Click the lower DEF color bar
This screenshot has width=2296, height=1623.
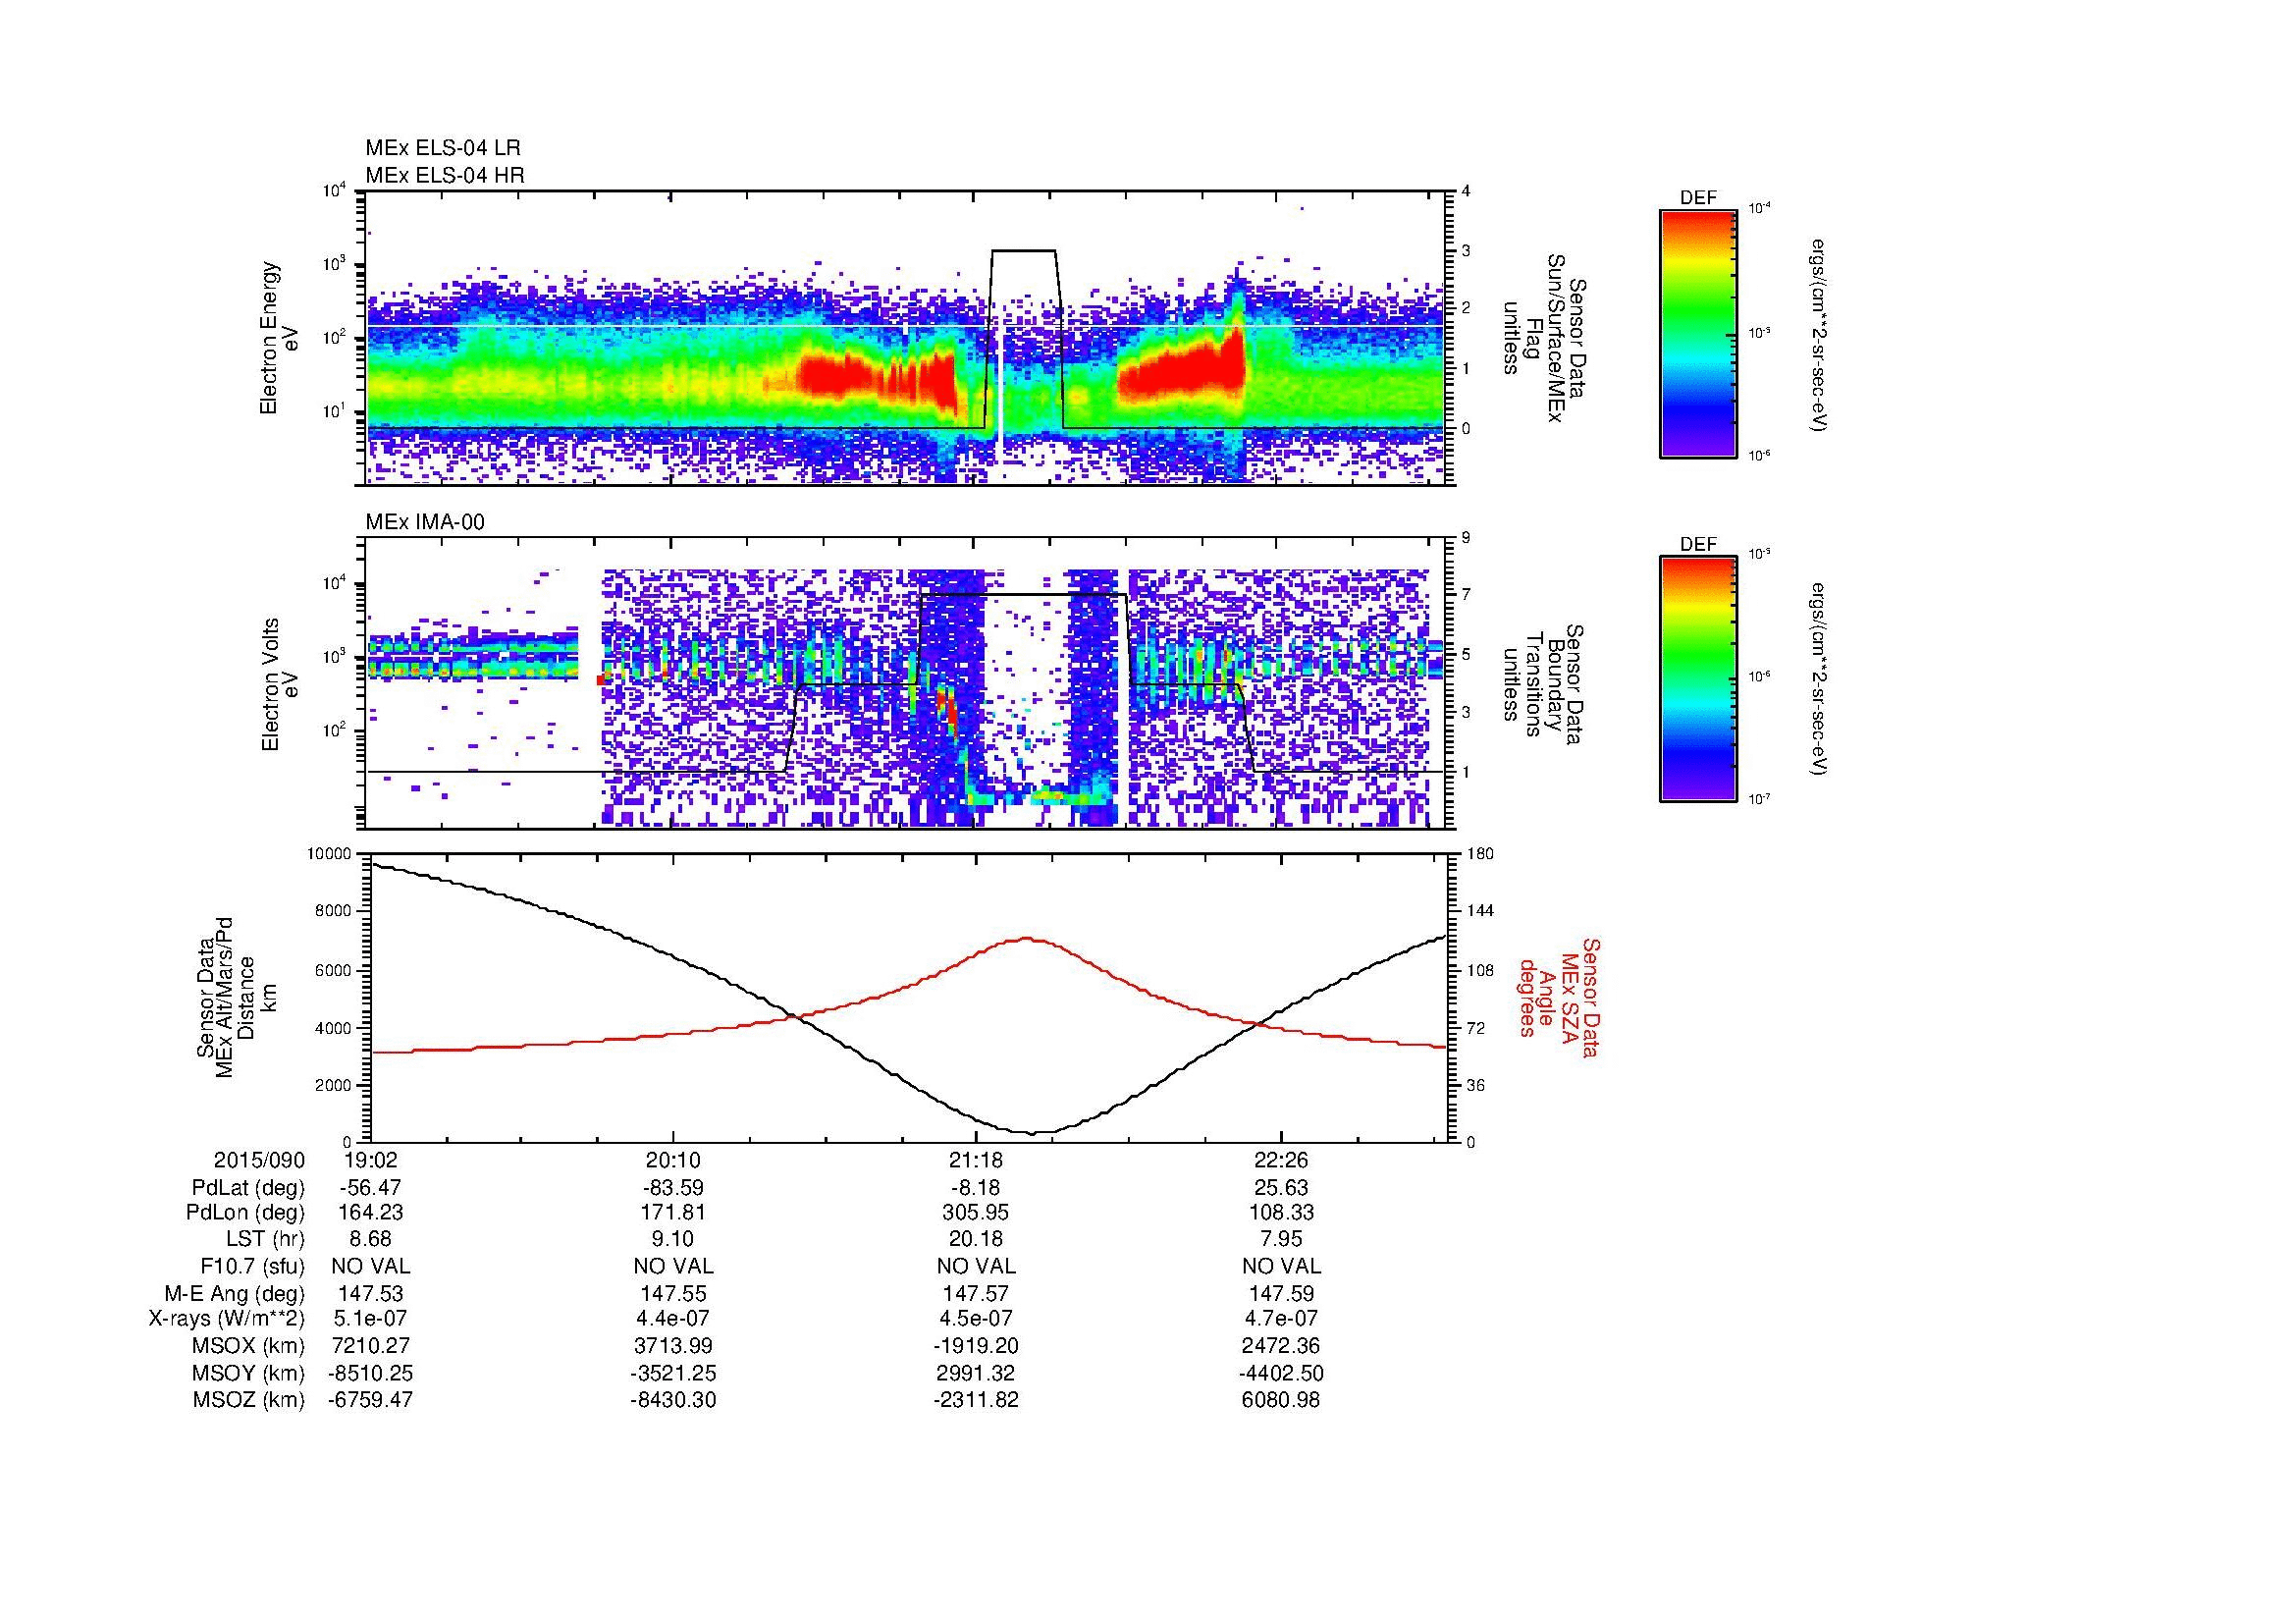pos(1697,679)
